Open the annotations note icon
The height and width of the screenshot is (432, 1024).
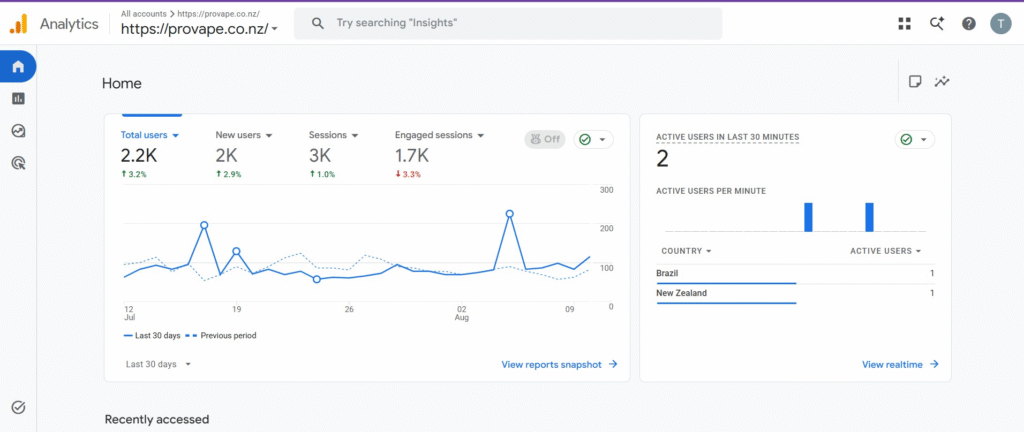[x=915, y=82]
